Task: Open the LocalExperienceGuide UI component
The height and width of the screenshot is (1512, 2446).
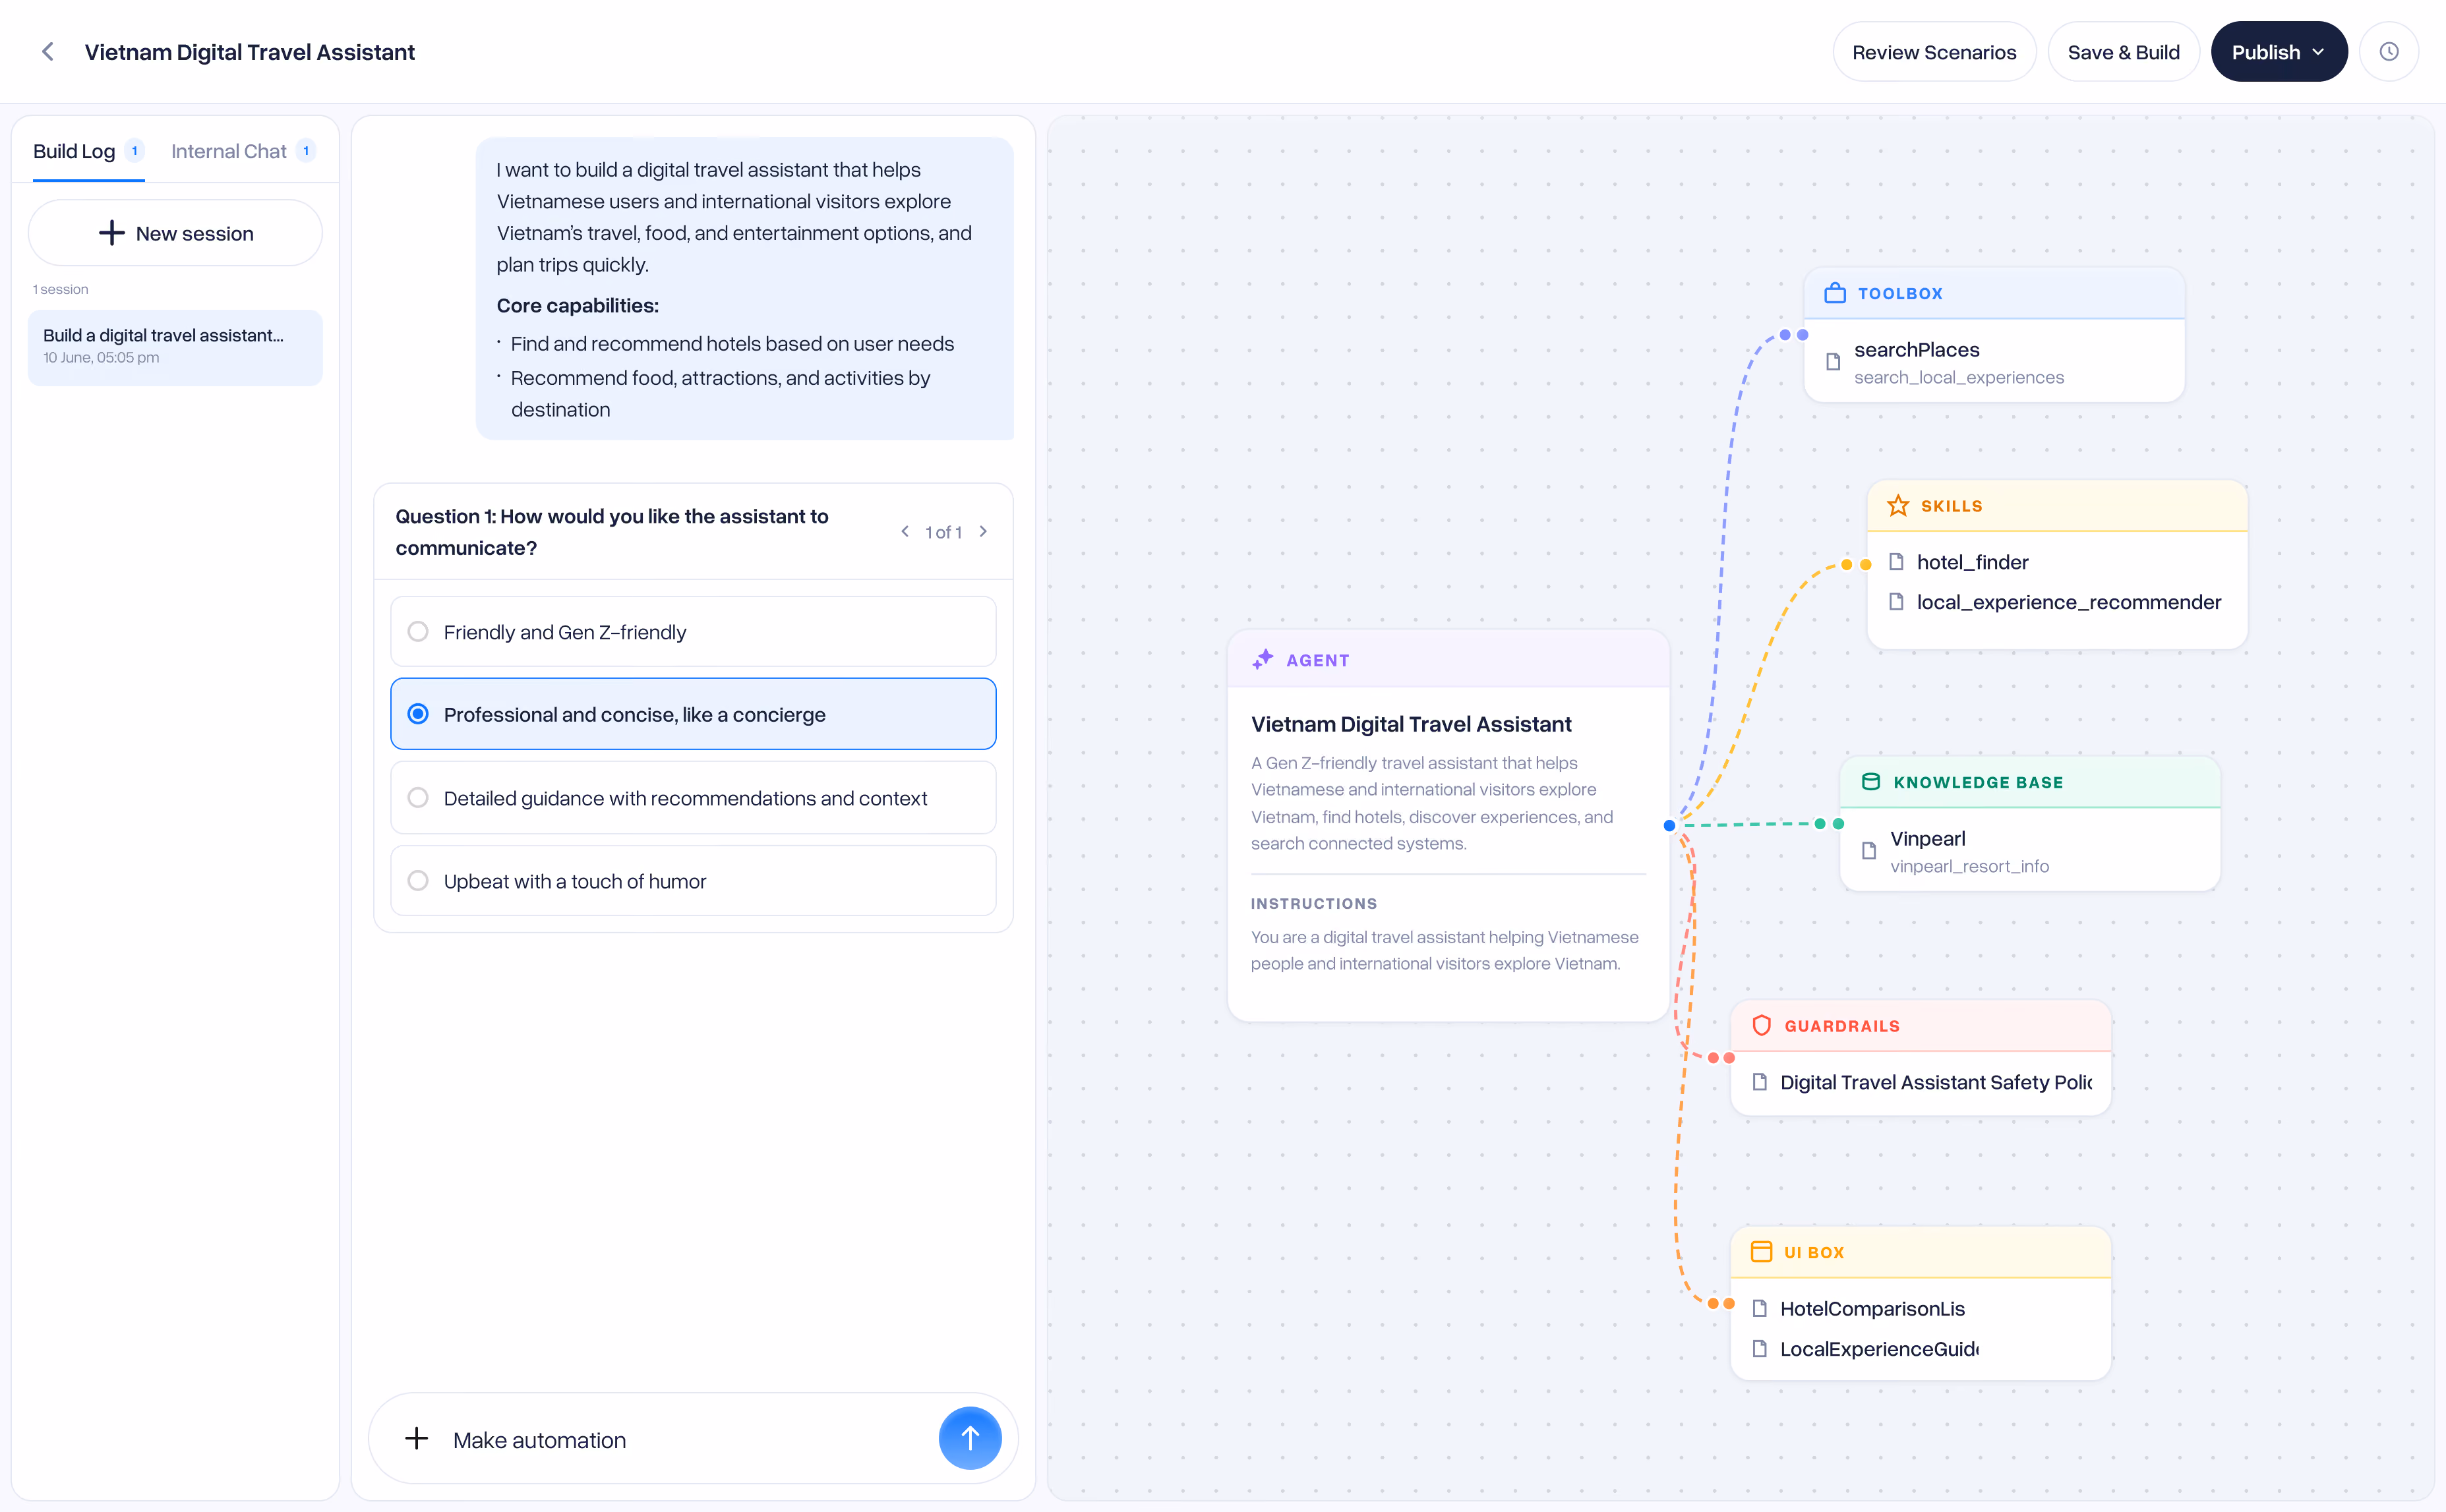Action: tap(1921, 1349)
